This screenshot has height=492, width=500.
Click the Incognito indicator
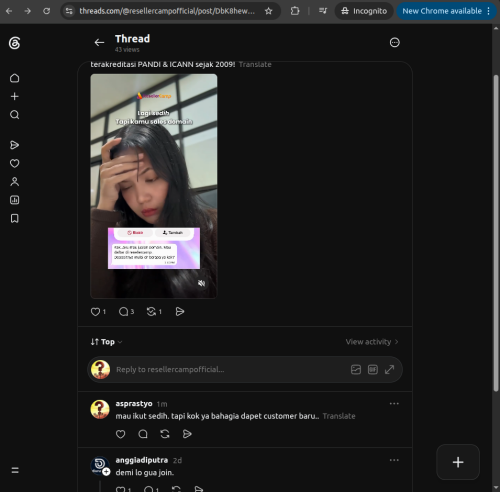pos(364,11)
